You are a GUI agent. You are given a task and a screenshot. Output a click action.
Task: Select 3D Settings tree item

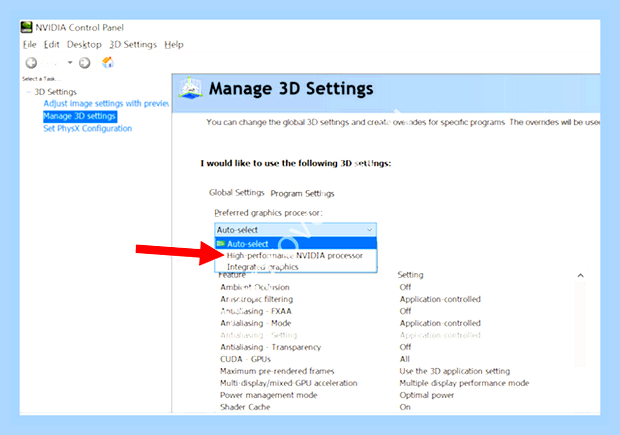[x=55, y=92]
